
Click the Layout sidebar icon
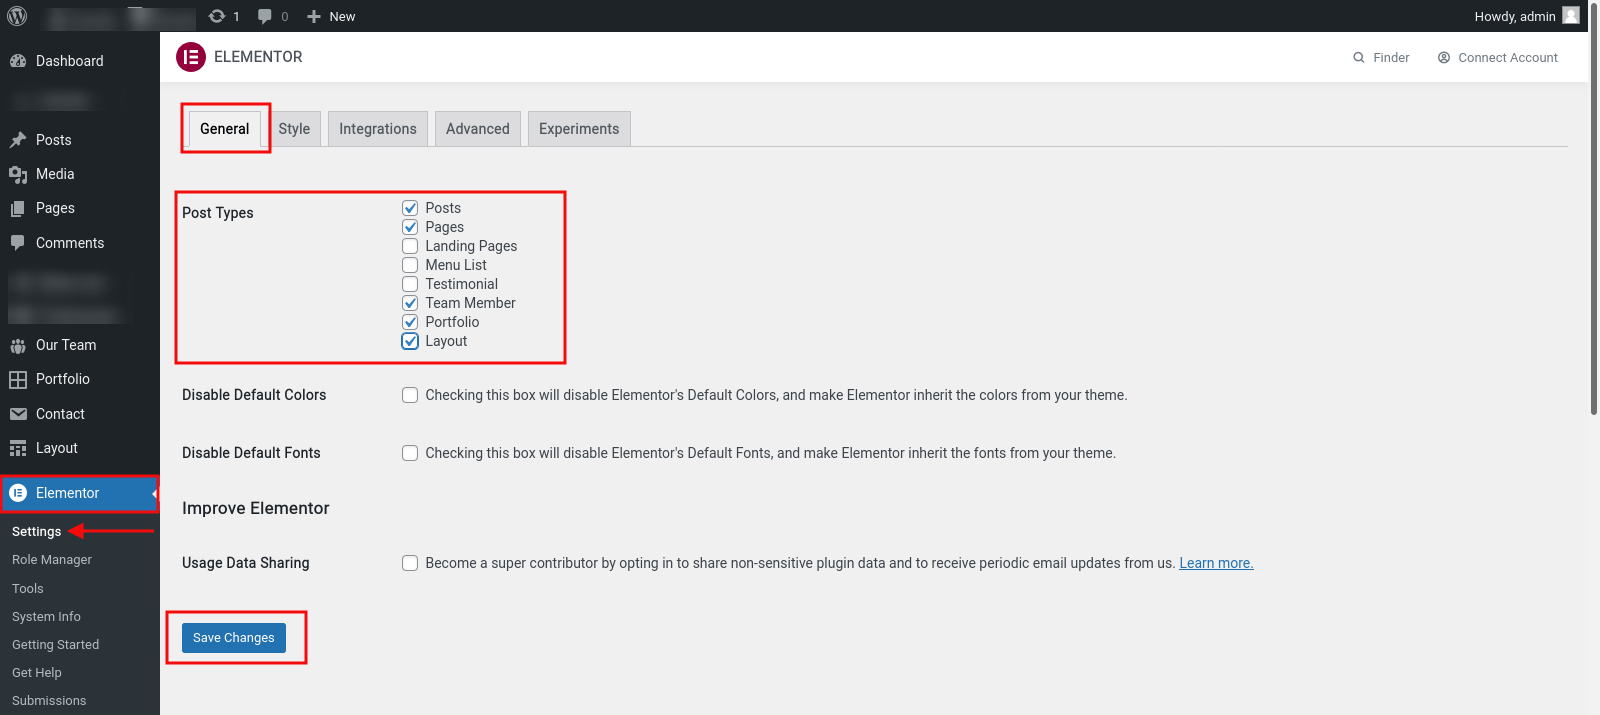tap(18, 448)
